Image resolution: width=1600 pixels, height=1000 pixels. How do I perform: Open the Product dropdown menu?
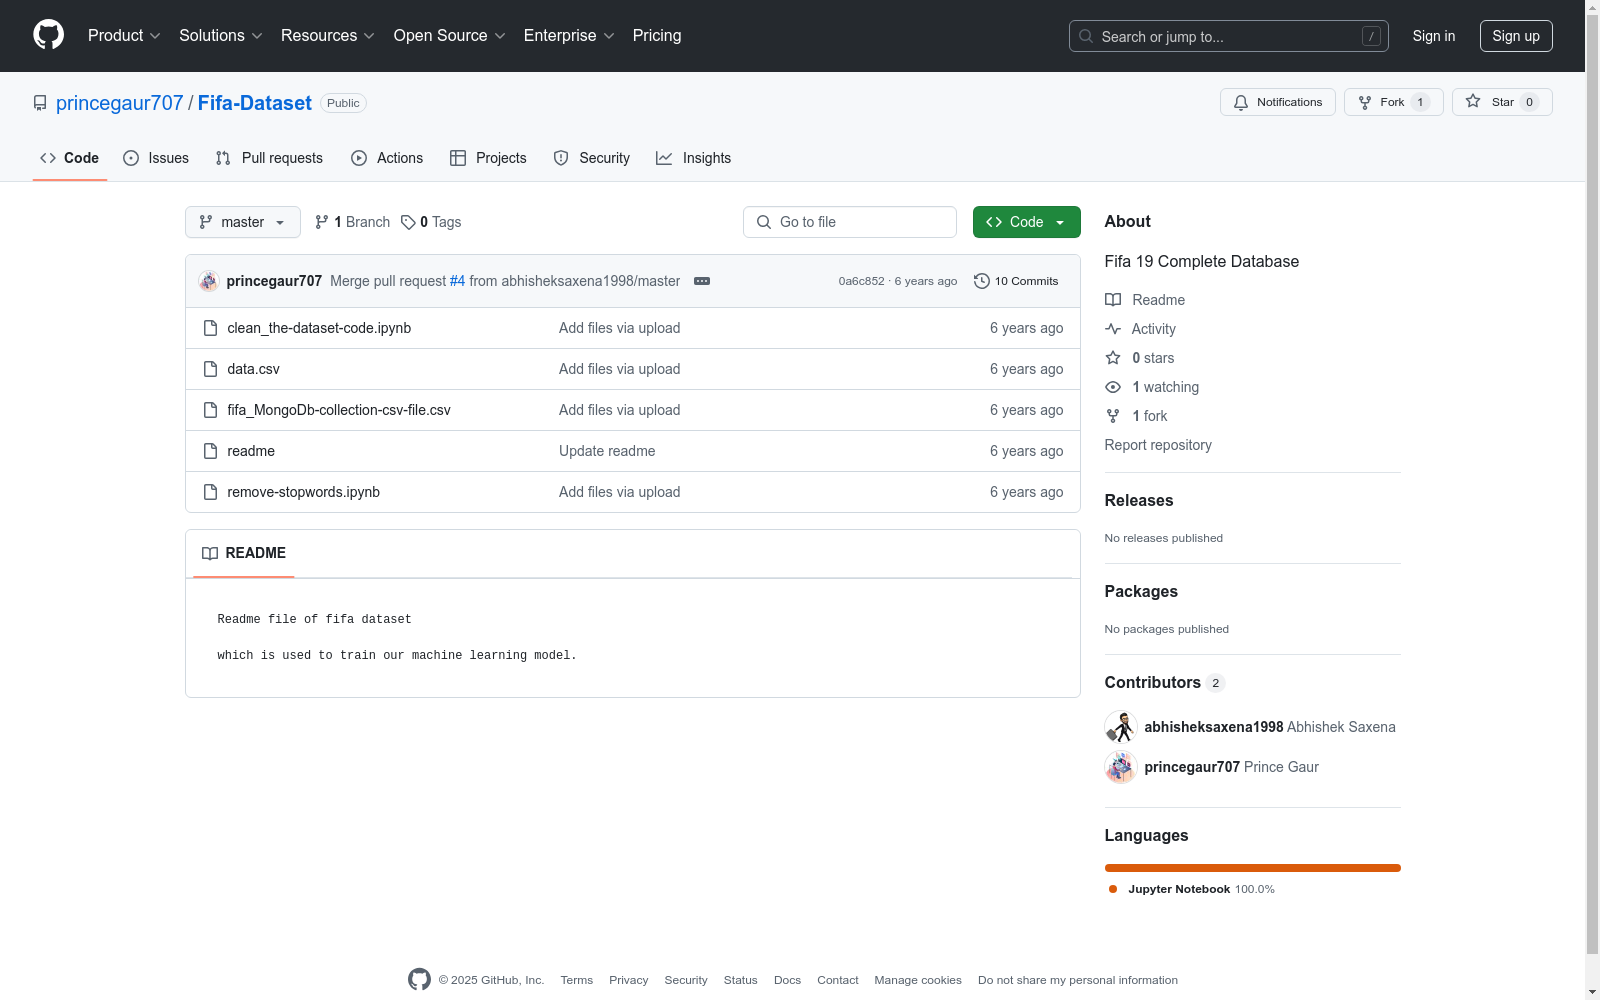pos(124,36)
